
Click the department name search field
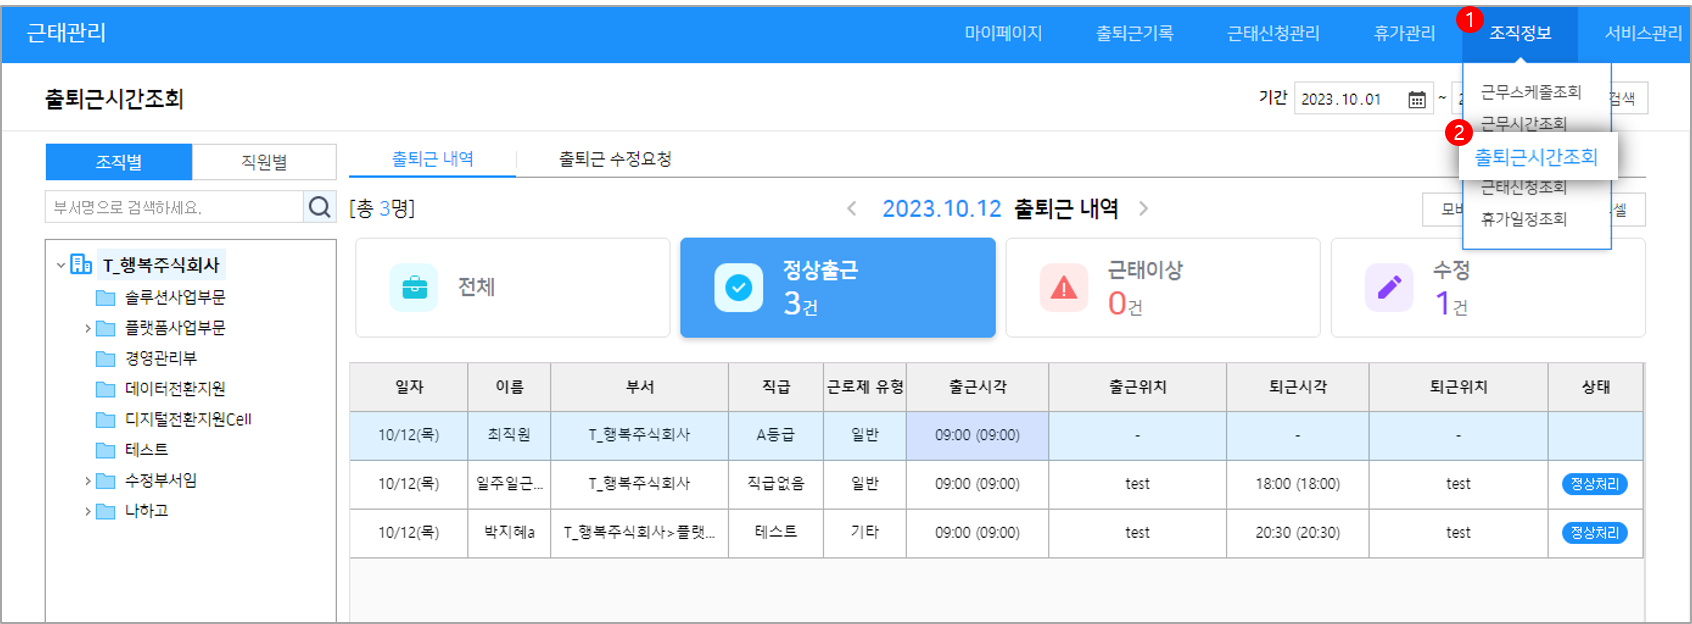(175, 207)
